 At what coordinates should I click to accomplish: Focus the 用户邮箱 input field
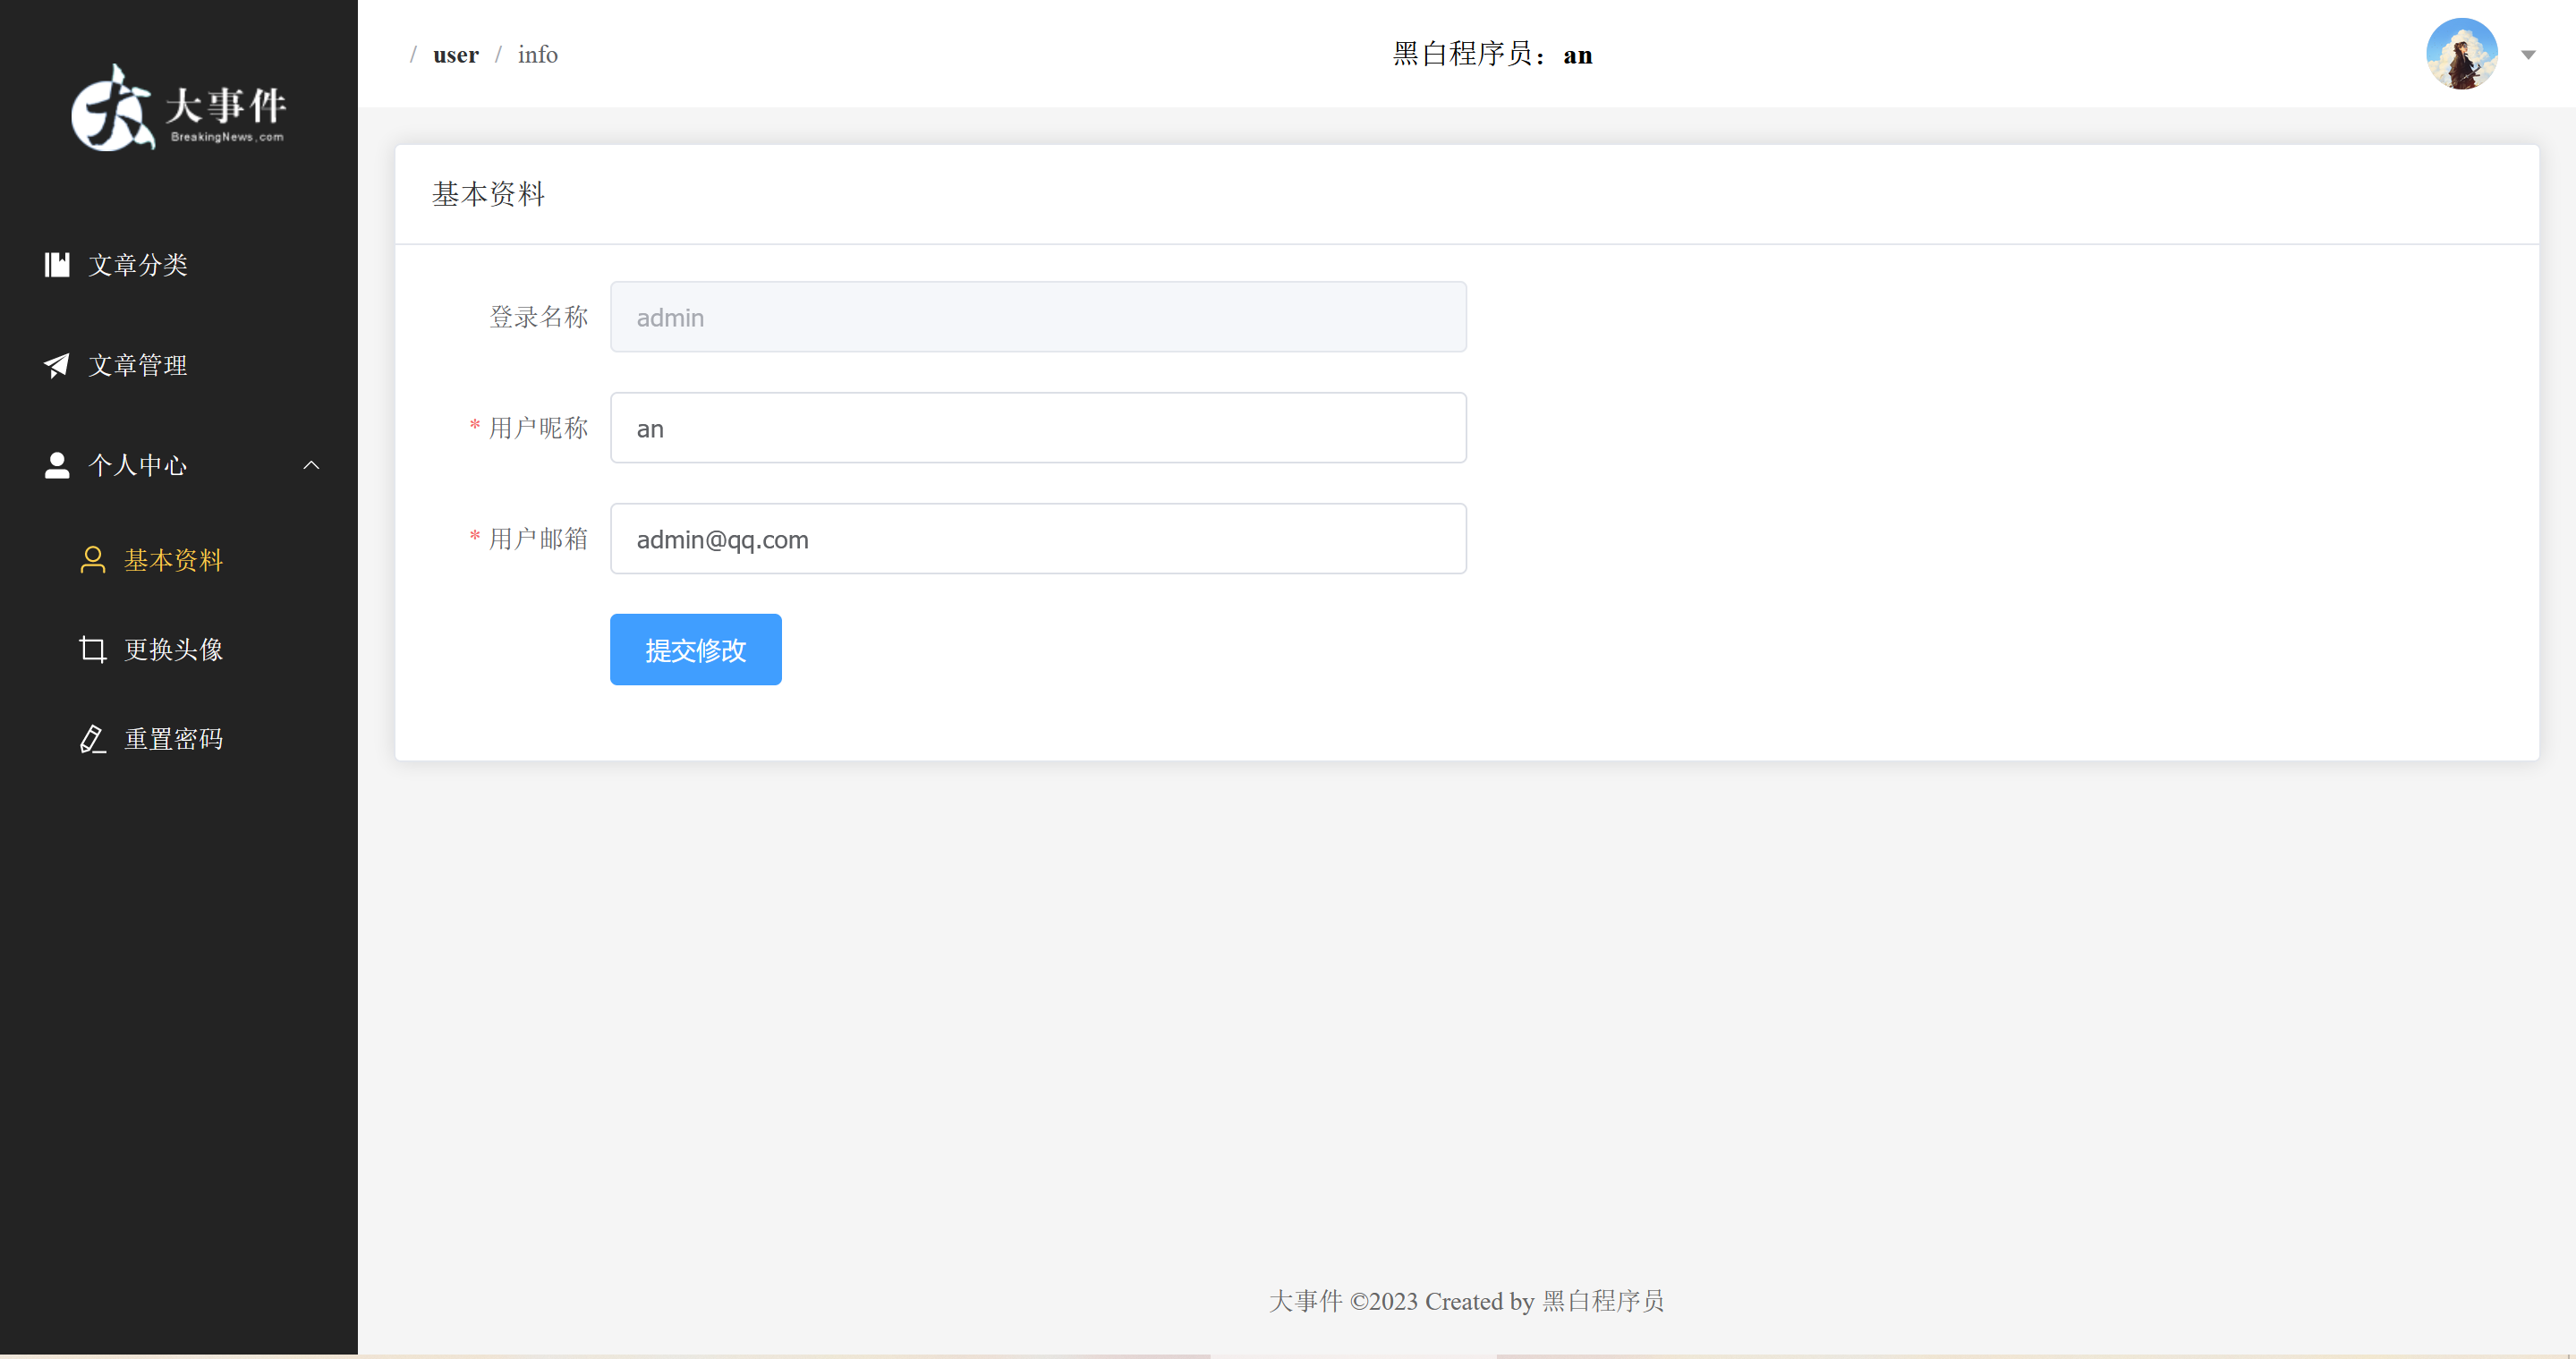tap(1038, 539)
